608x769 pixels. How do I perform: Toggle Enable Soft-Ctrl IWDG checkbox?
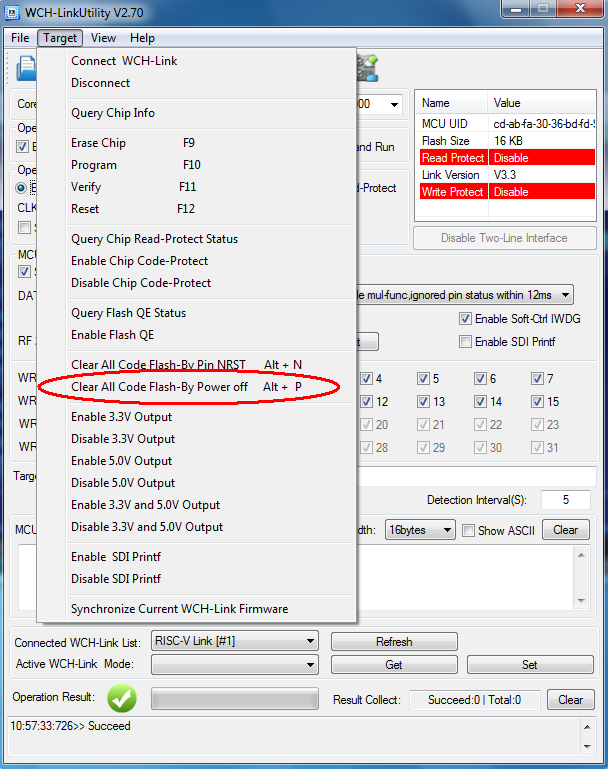click(x=465, y=319)
